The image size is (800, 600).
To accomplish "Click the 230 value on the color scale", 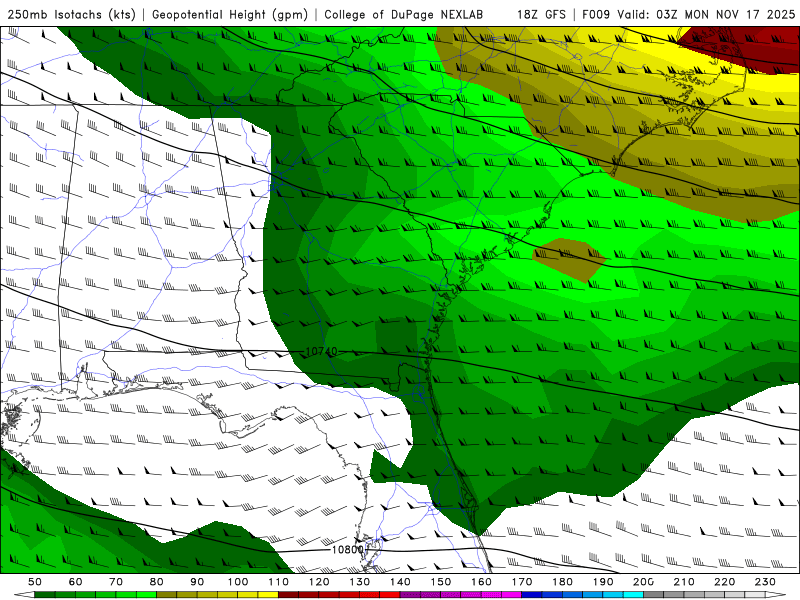I will coord(765,582).
